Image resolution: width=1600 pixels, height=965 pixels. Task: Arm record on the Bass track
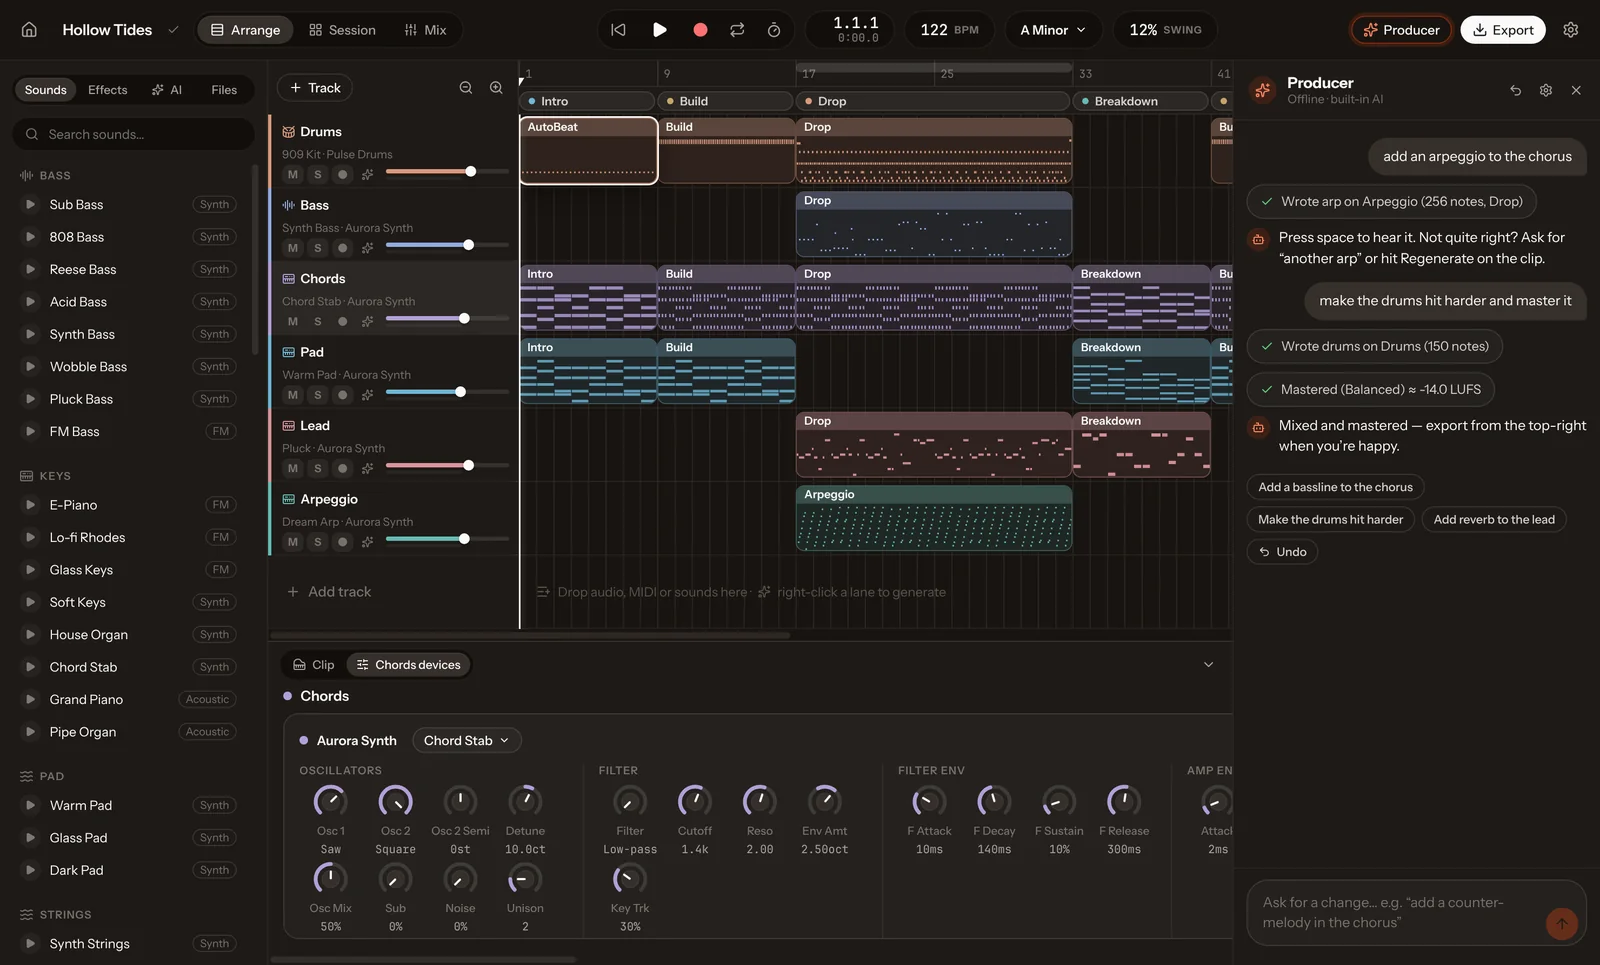[x=343, y=248]
